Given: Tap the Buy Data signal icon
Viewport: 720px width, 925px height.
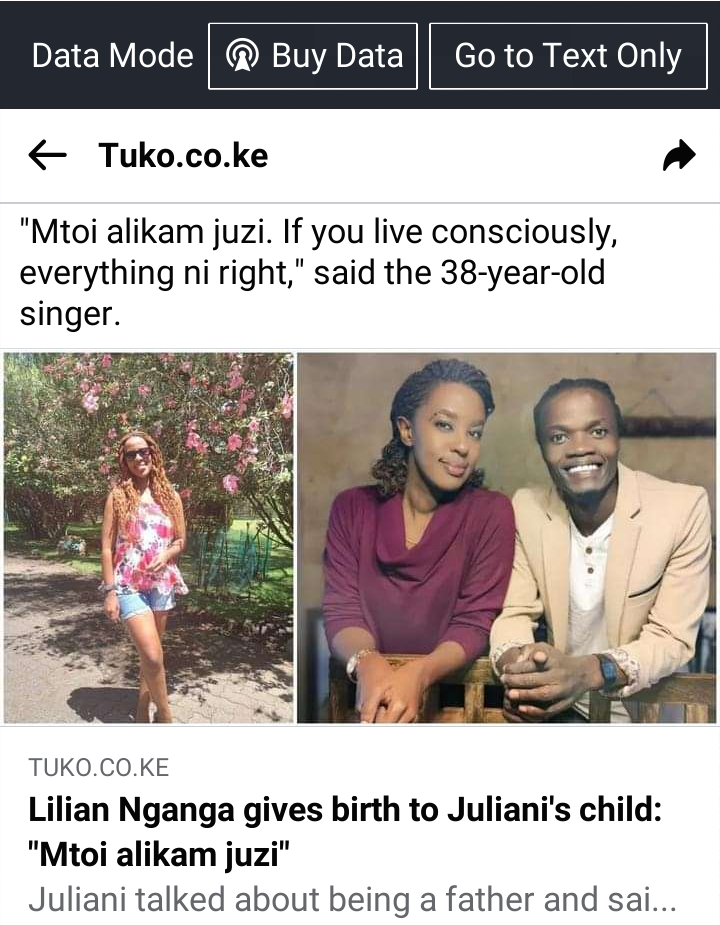Looking at the screenshot, I should point(242,56).
